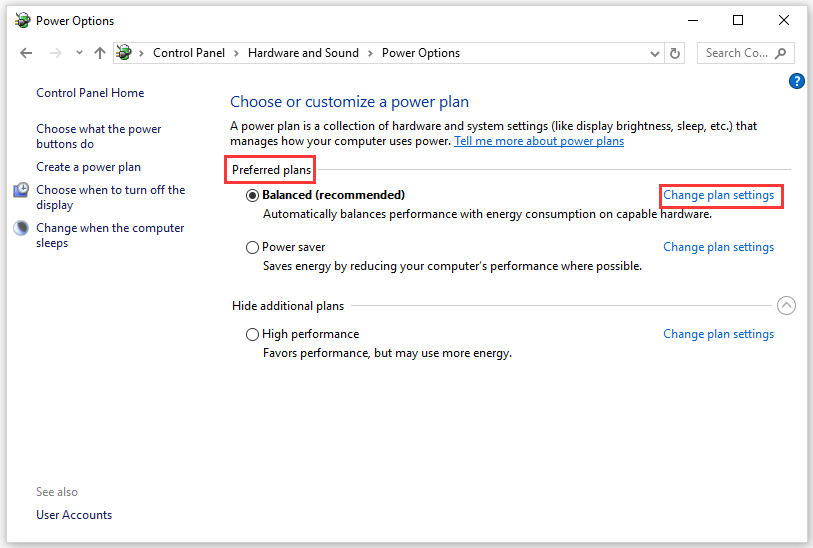Open Tell me more about power plans
Image resolution: width=813 pixels, height=548 pixels.
(539, 141)
